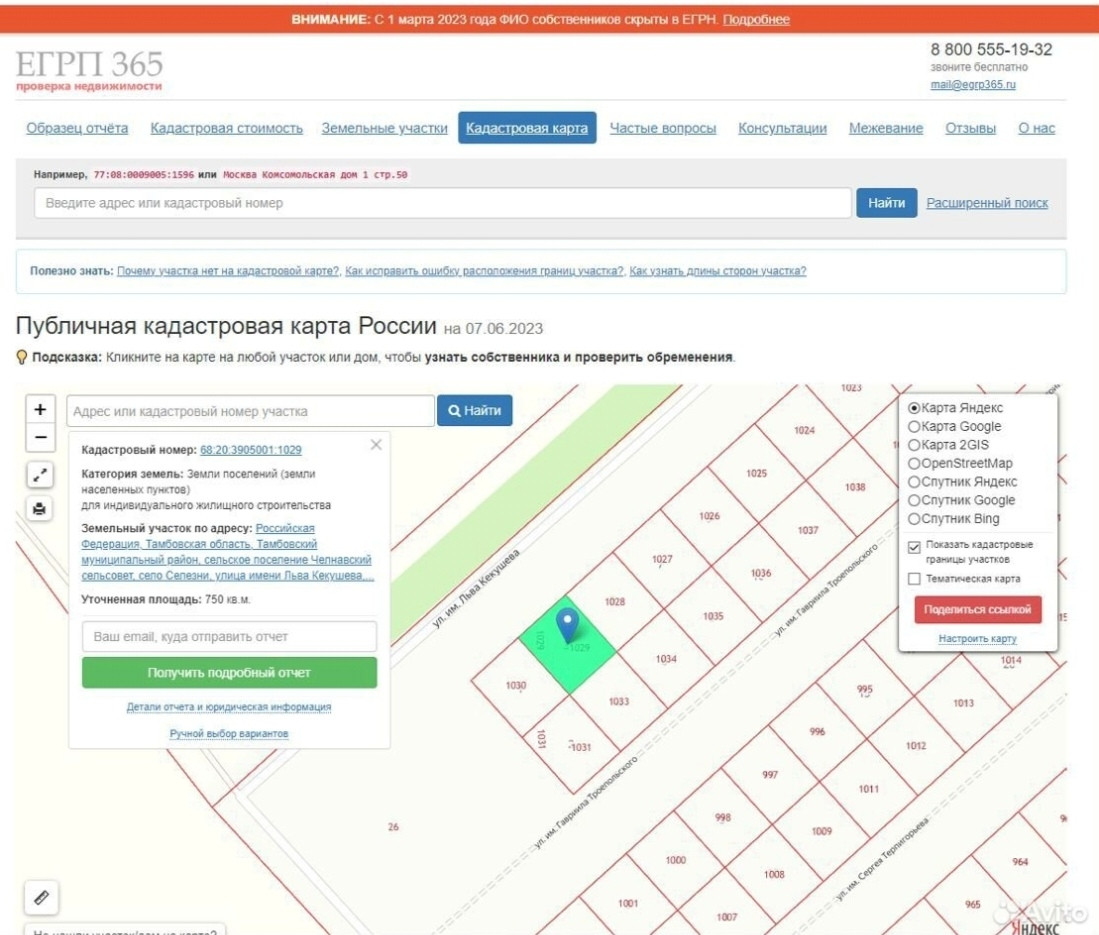
Task: Go to Земельные участки section
Action: pyautogui.click(x=384, y=128)
